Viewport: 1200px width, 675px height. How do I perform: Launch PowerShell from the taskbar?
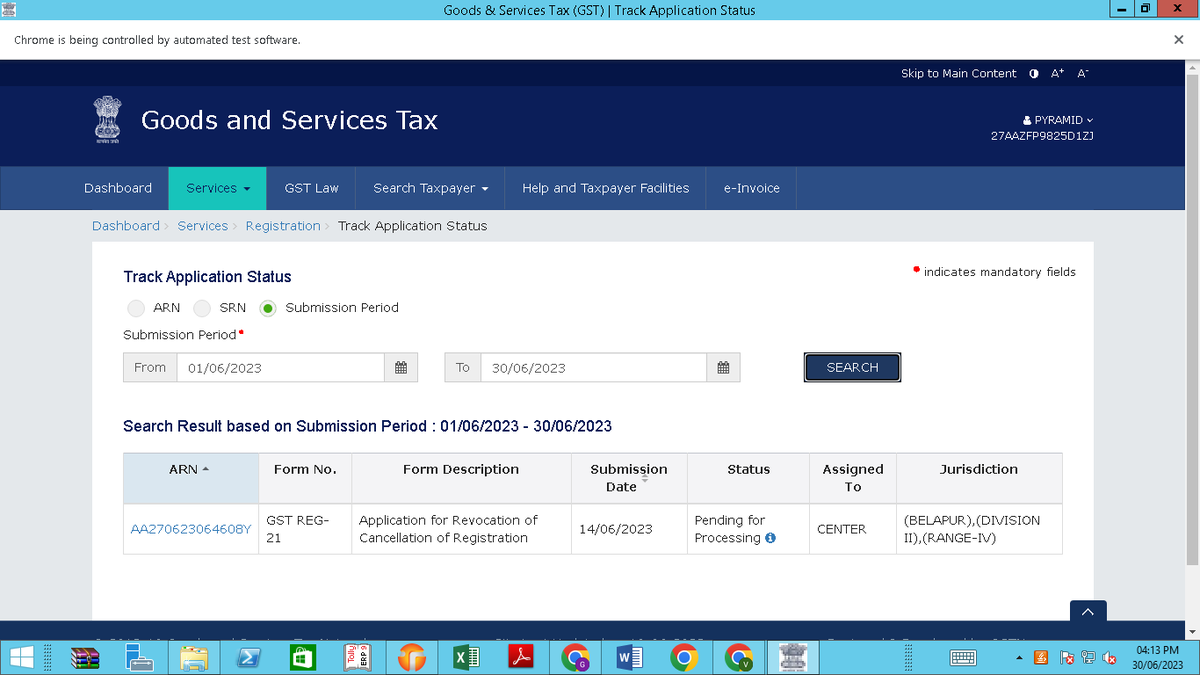coord(248,658)
